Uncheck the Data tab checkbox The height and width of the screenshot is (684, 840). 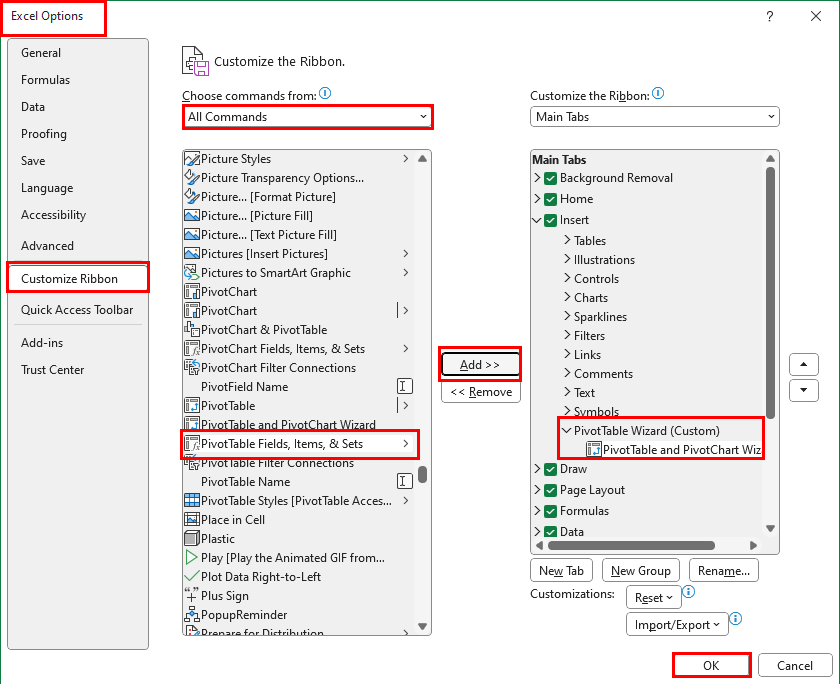[550, 531]
